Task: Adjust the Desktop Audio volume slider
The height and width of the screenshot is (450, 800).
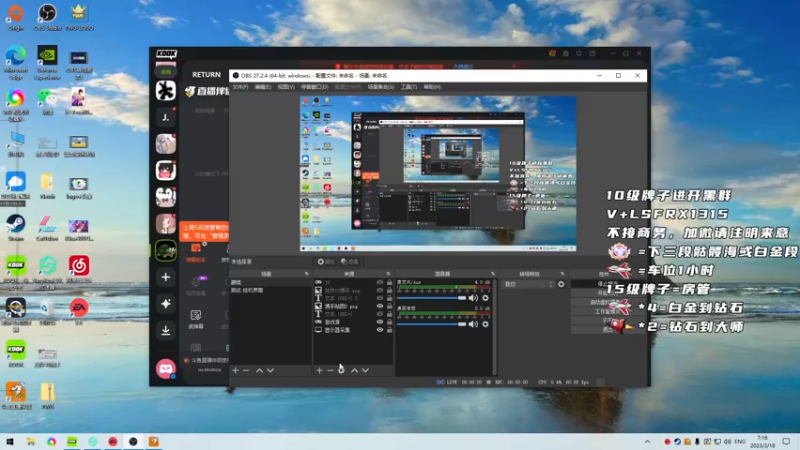Action: 432,324
